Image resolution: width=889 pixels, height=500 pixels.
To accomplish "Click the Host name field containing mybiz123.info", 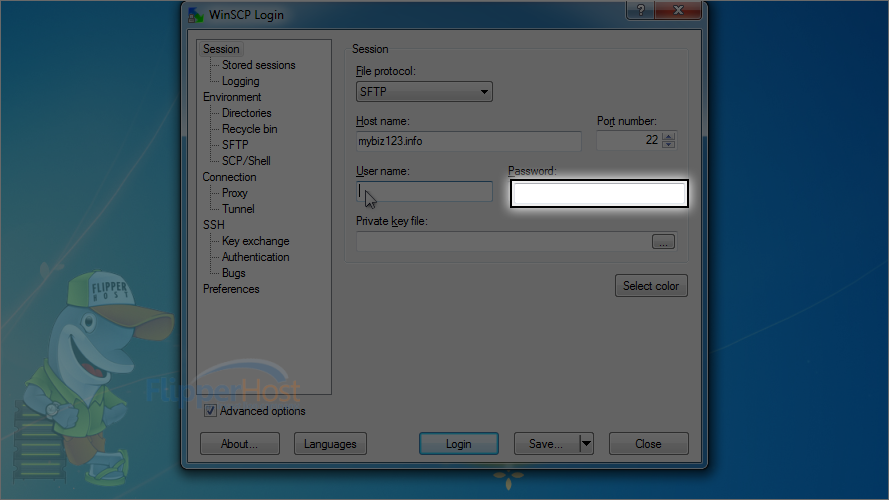I will click(468, 141).
